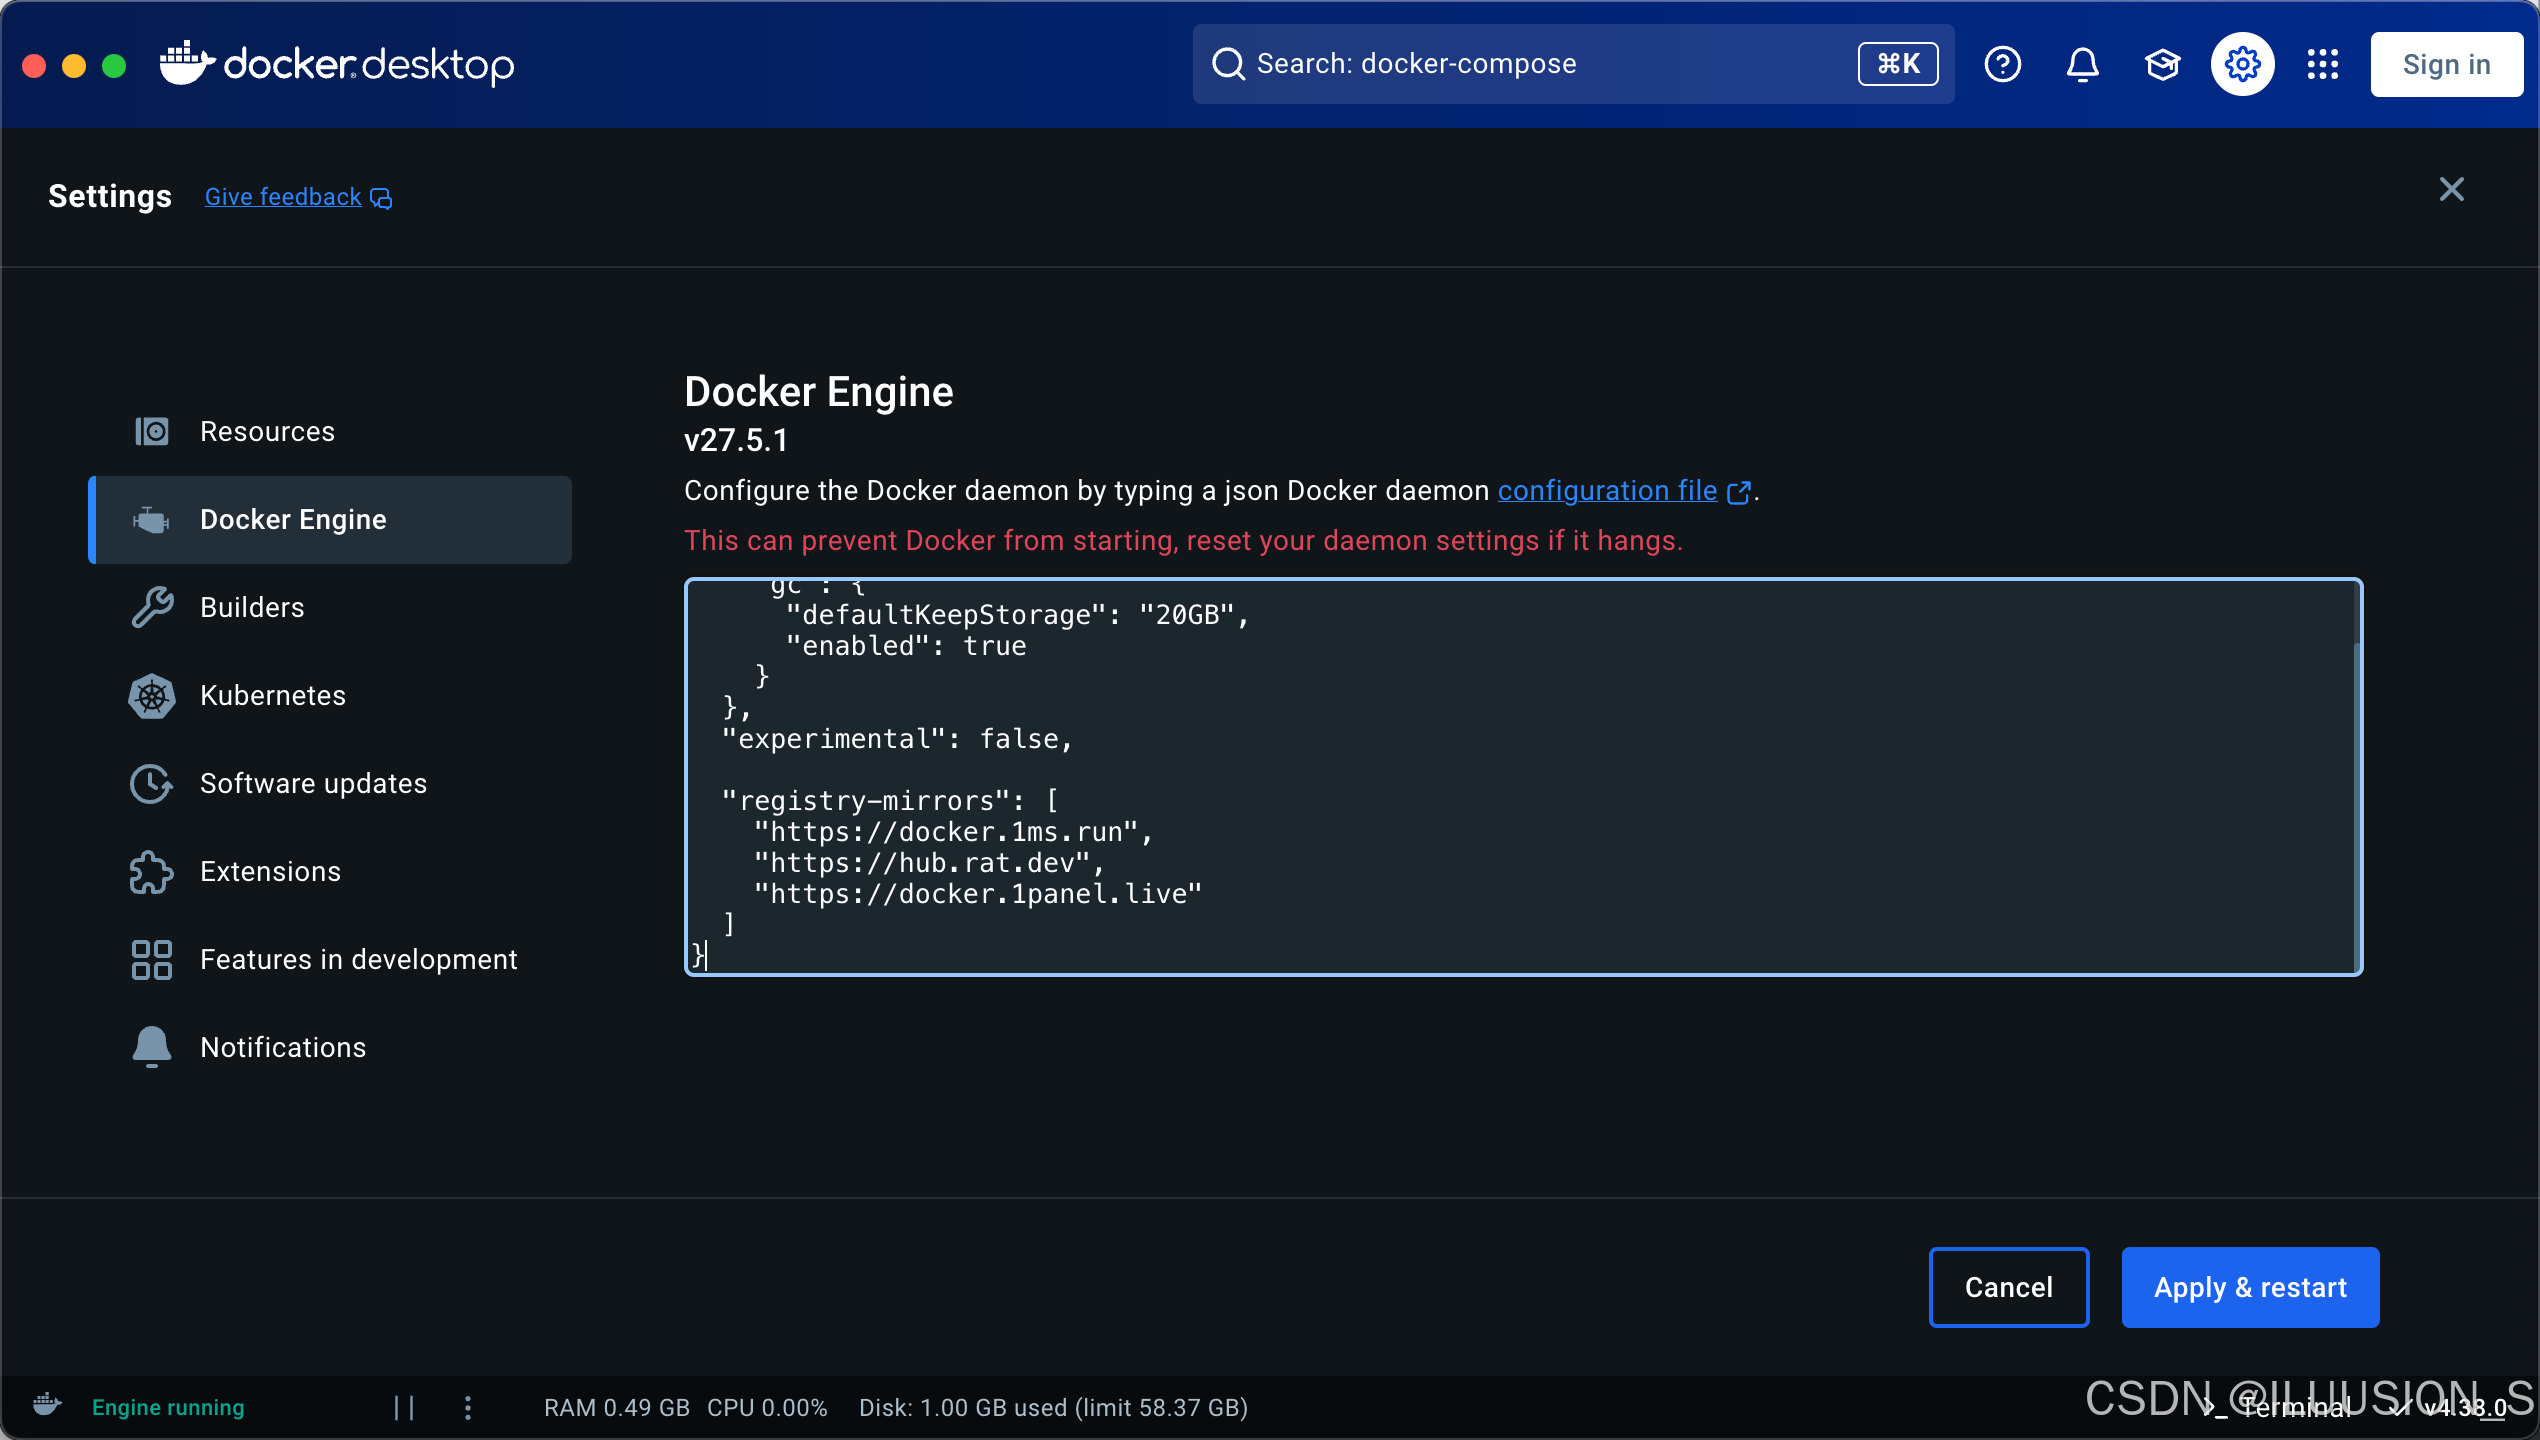
Task: Open Software updates settings section
Action: [x=330, y=784]
